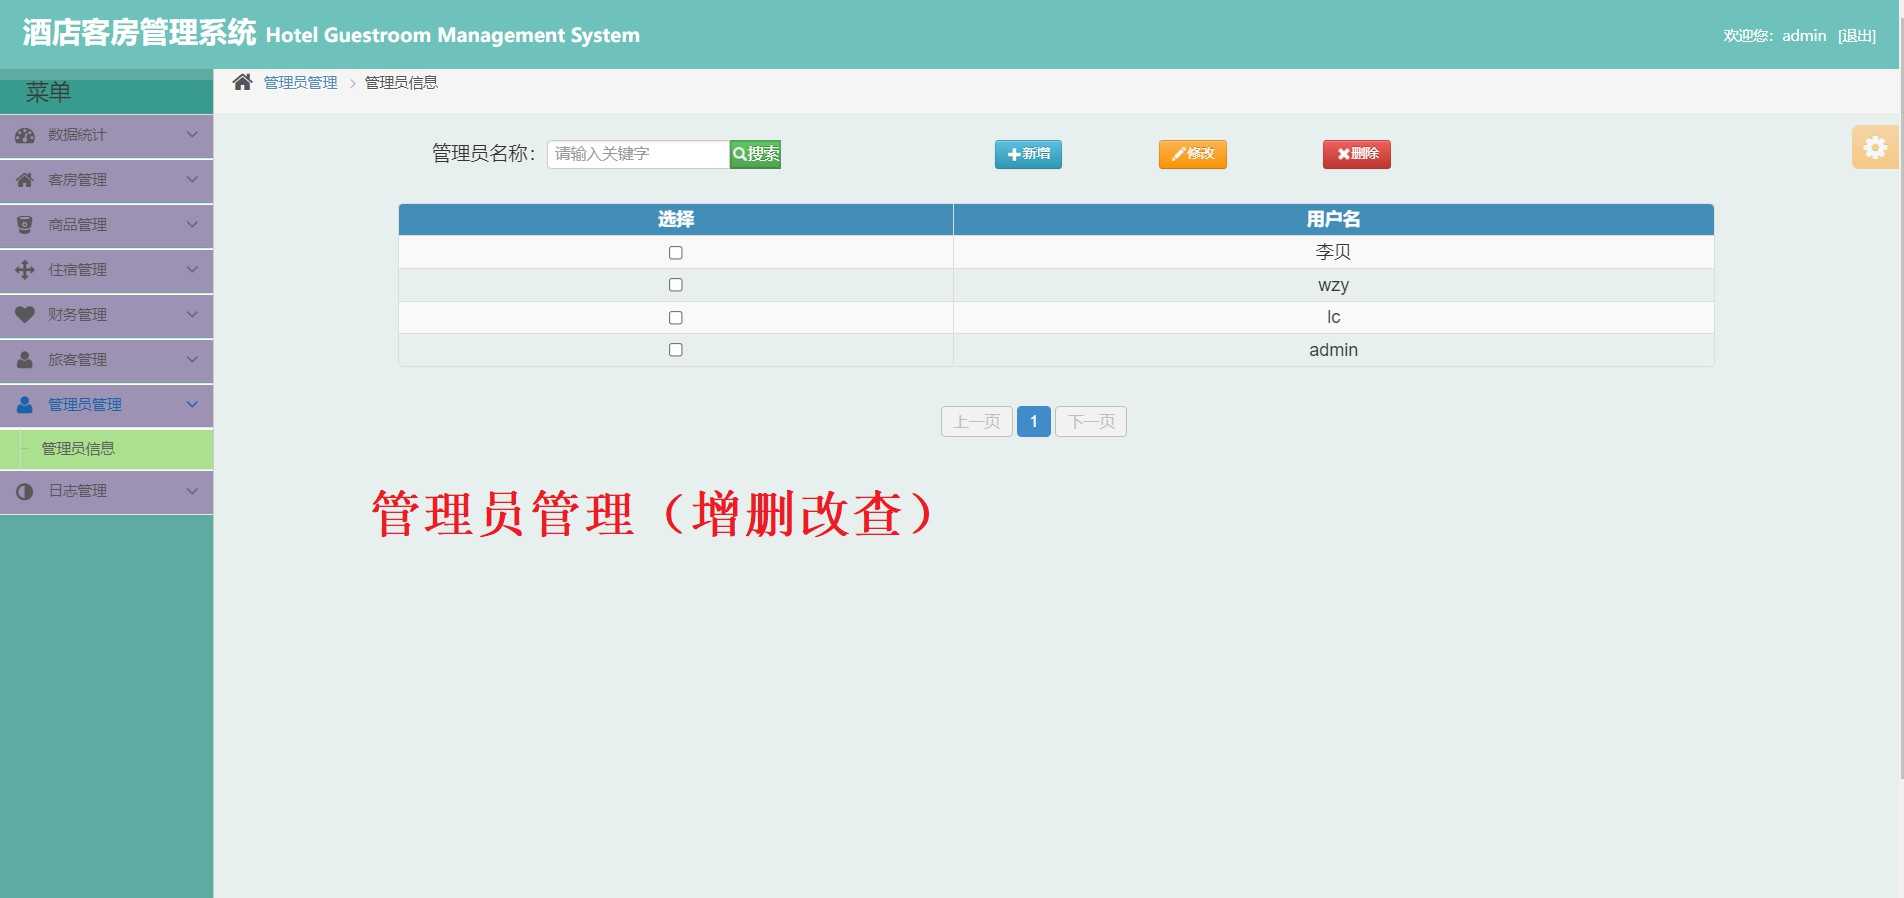Image resolution: width=1904 pixels, height=898 pixels.
Task: Click the blue 新增 add button
Action: click(1028, 154)
